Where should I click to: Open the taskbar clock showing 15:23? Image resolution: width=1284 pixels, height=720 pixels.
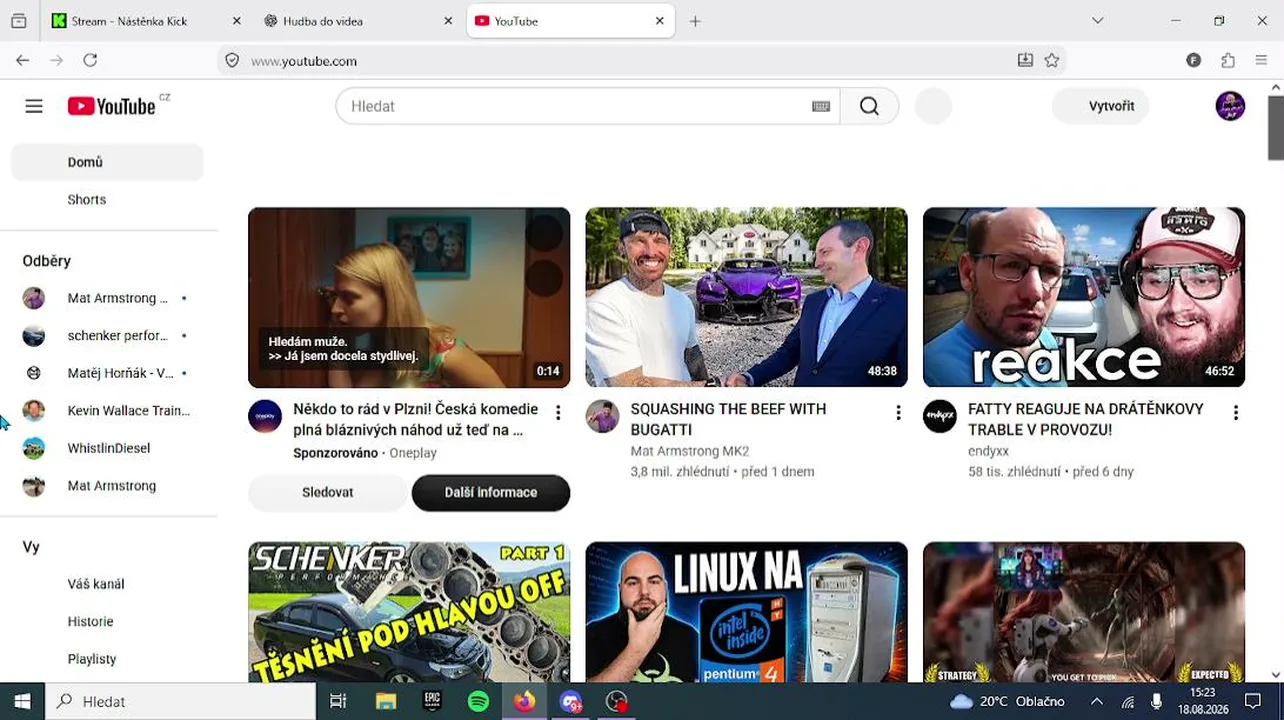tap(1203, 702)
